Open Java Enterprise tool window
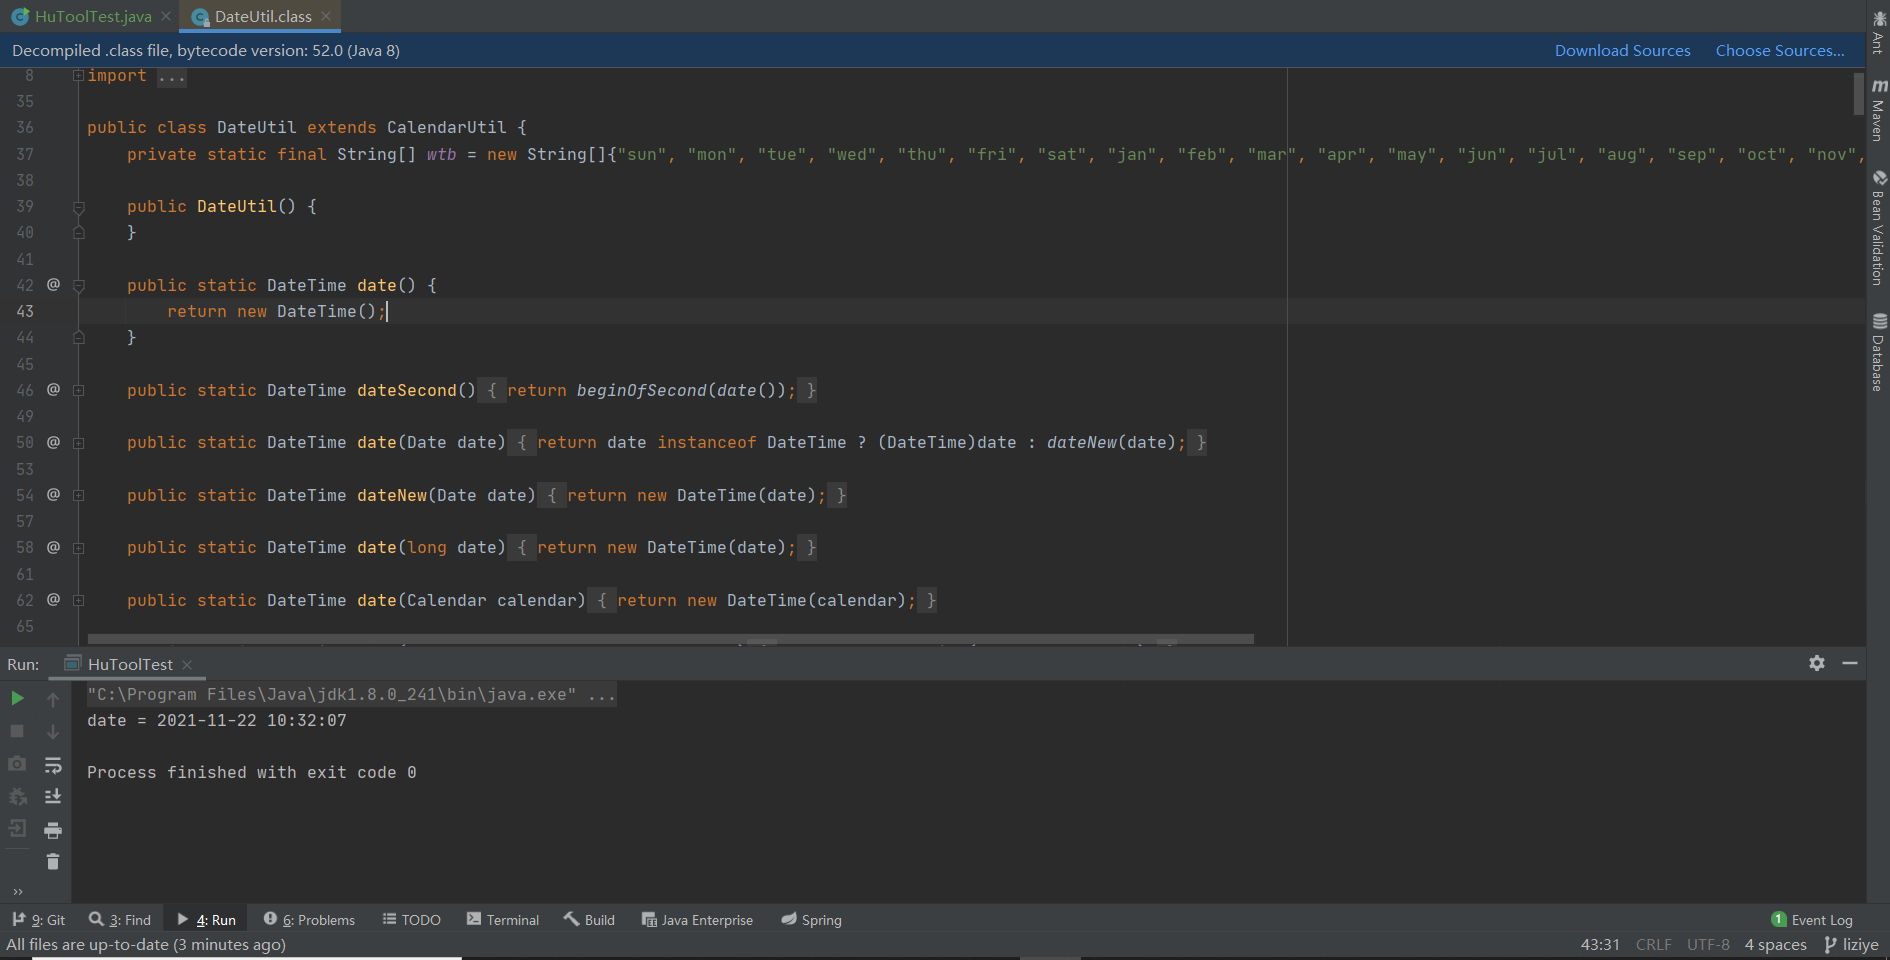1890x960 pixels. 697,919
